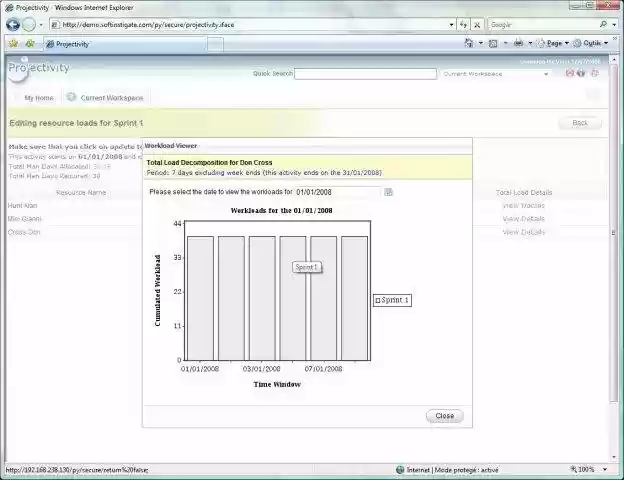Click the first workload bar for 01/01/2008

[x=201, y=299]
